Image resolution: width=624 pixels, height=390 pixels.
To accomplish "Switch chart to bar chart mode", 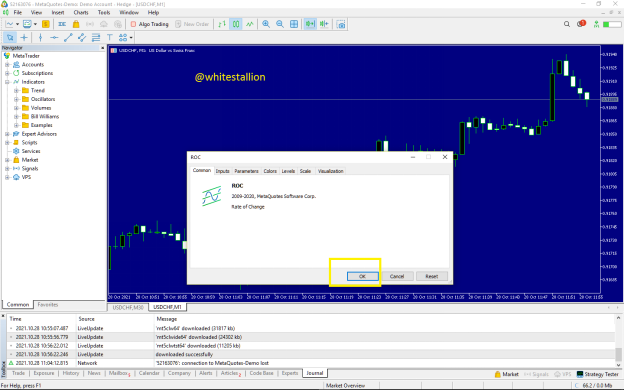I will (x=222, y=24).
